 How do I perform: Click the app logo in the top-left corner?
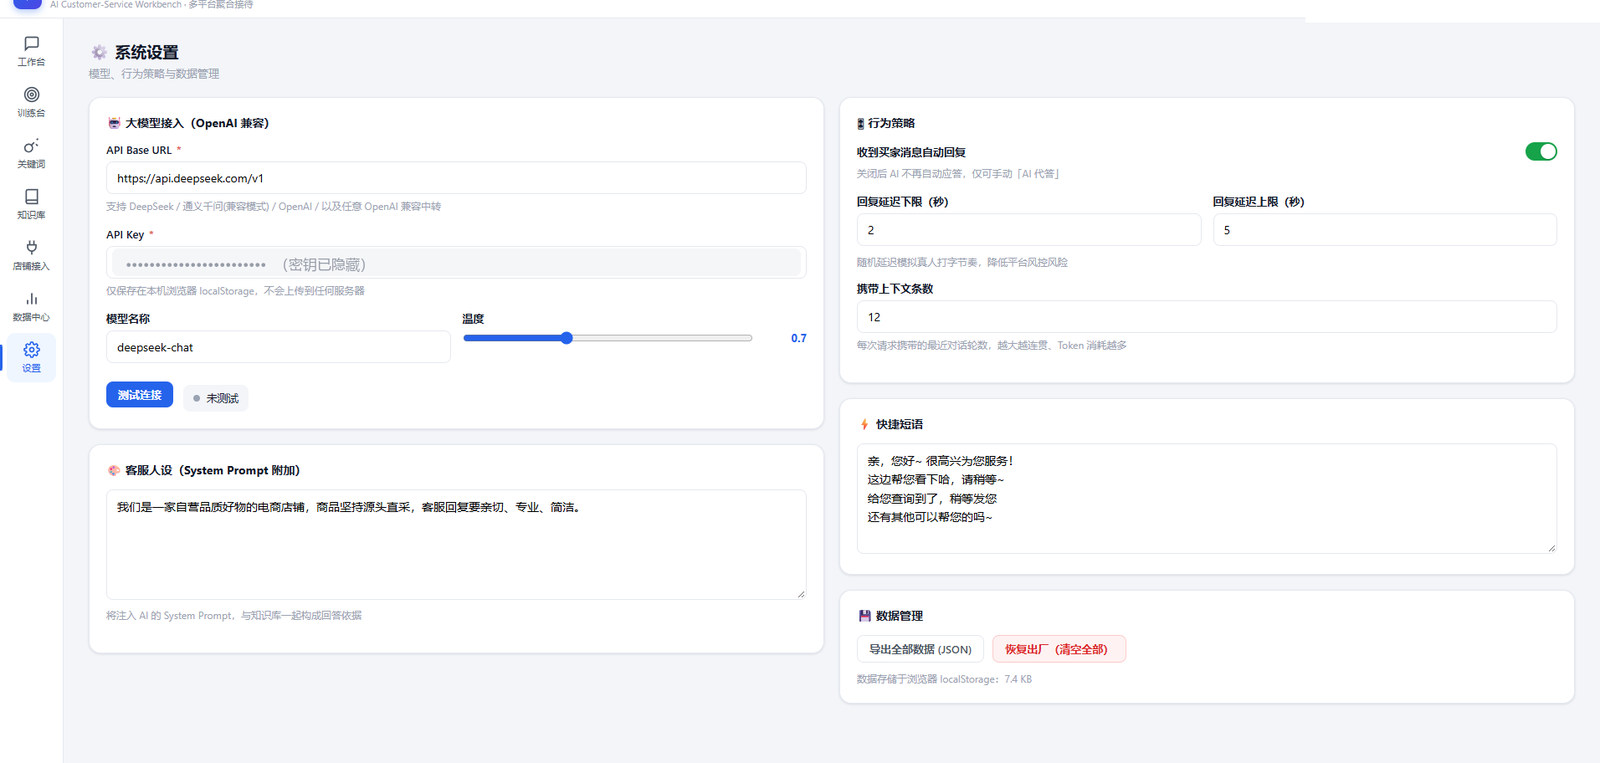[27, 3]
